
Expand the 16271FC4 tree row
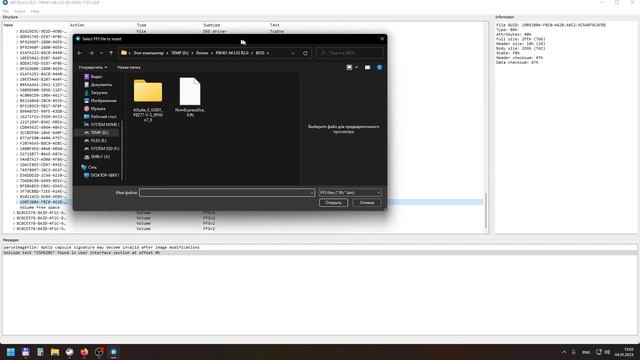(17, 117)
